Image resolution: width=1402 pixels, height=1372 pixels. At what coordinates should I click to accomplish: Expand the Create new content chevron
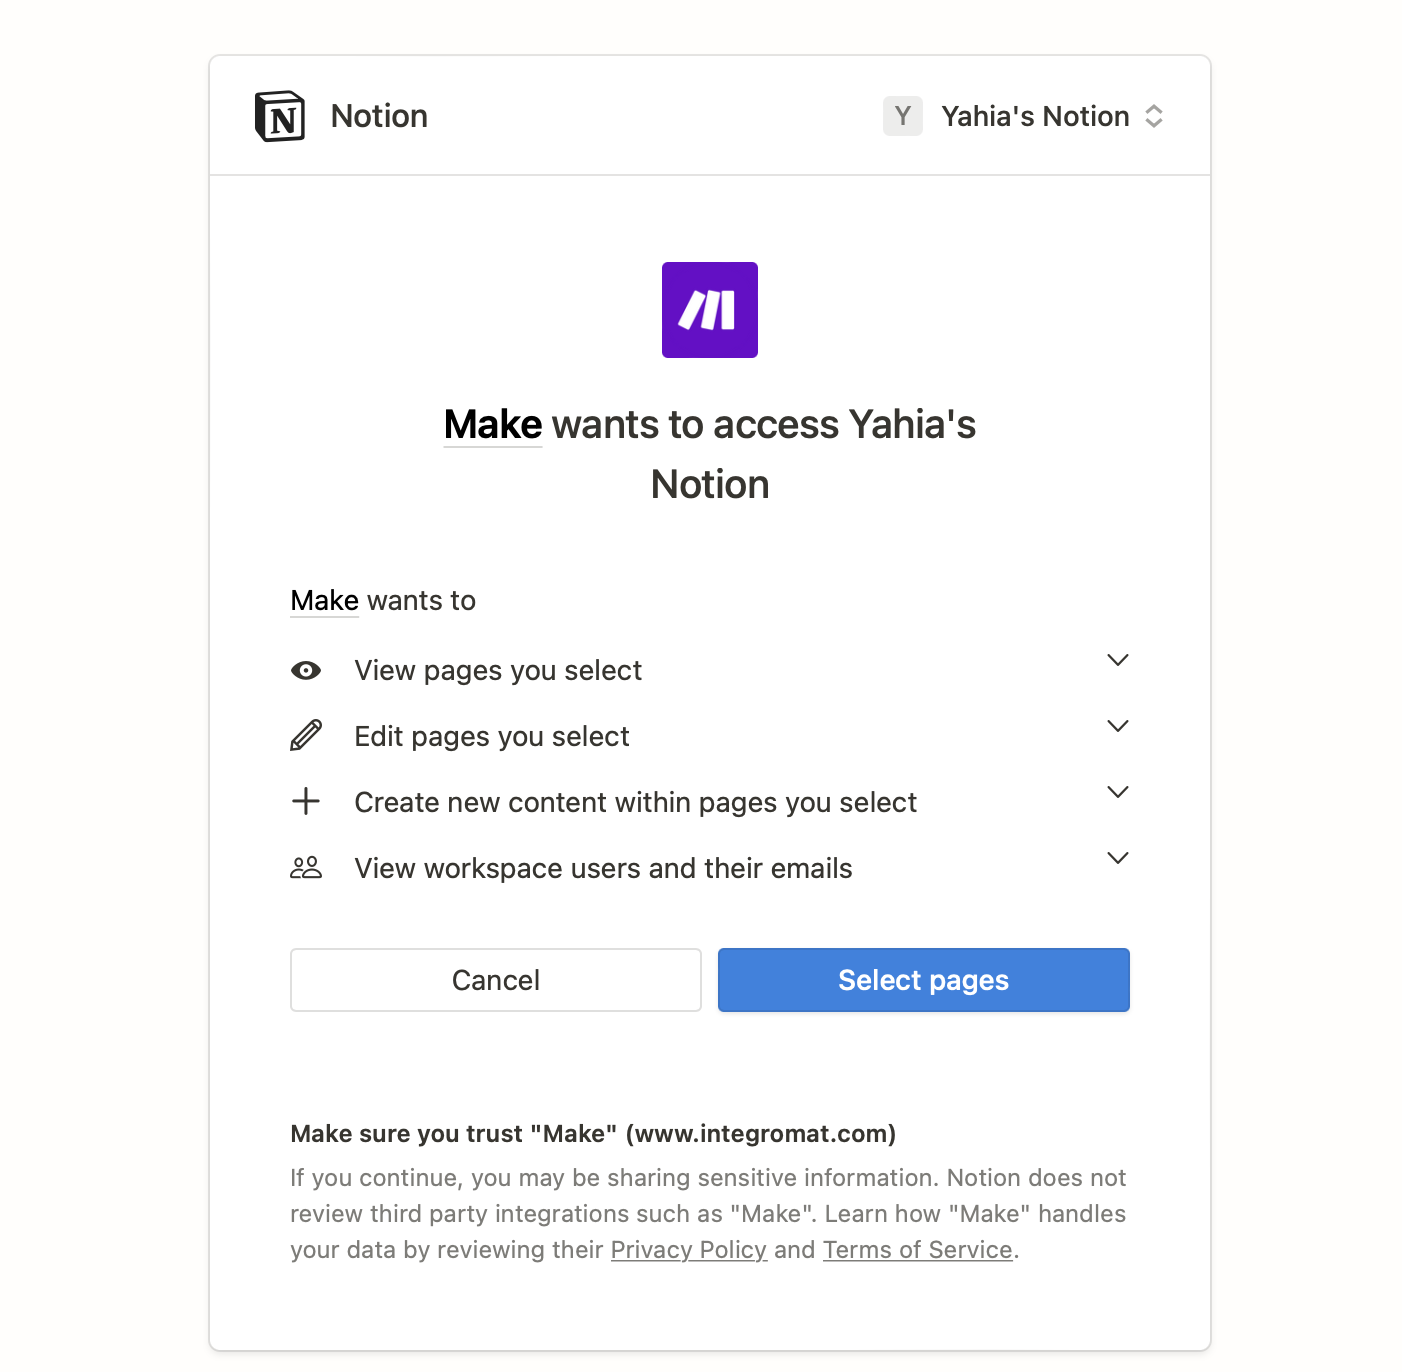pos(1118,792)
